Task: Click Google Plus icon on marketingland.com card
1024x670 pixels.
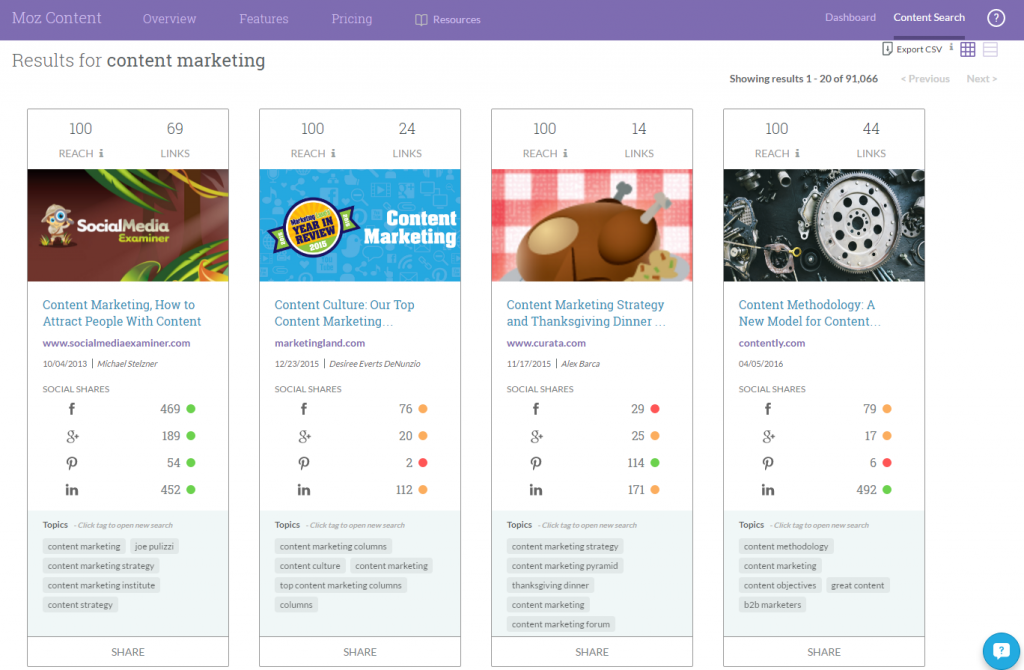Action: (304, 436)
